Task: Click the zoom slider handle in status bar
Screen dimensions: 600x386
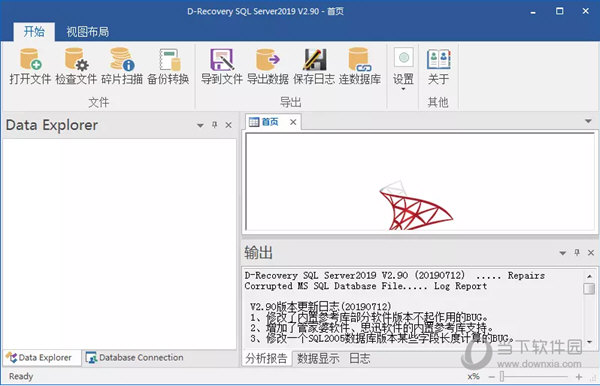Action: pyautogui.click(x=502, y=377)
